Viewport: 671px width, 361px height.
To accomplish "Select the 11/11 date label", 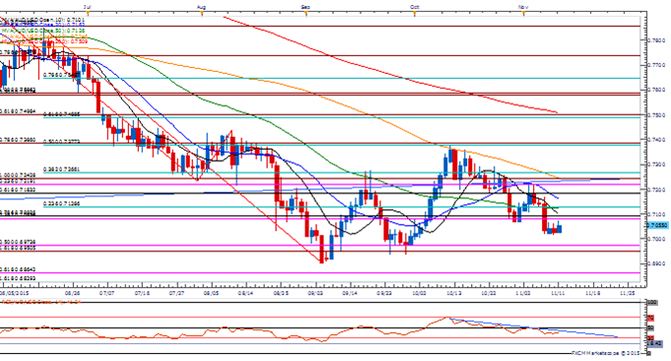I will pos(558,293).
